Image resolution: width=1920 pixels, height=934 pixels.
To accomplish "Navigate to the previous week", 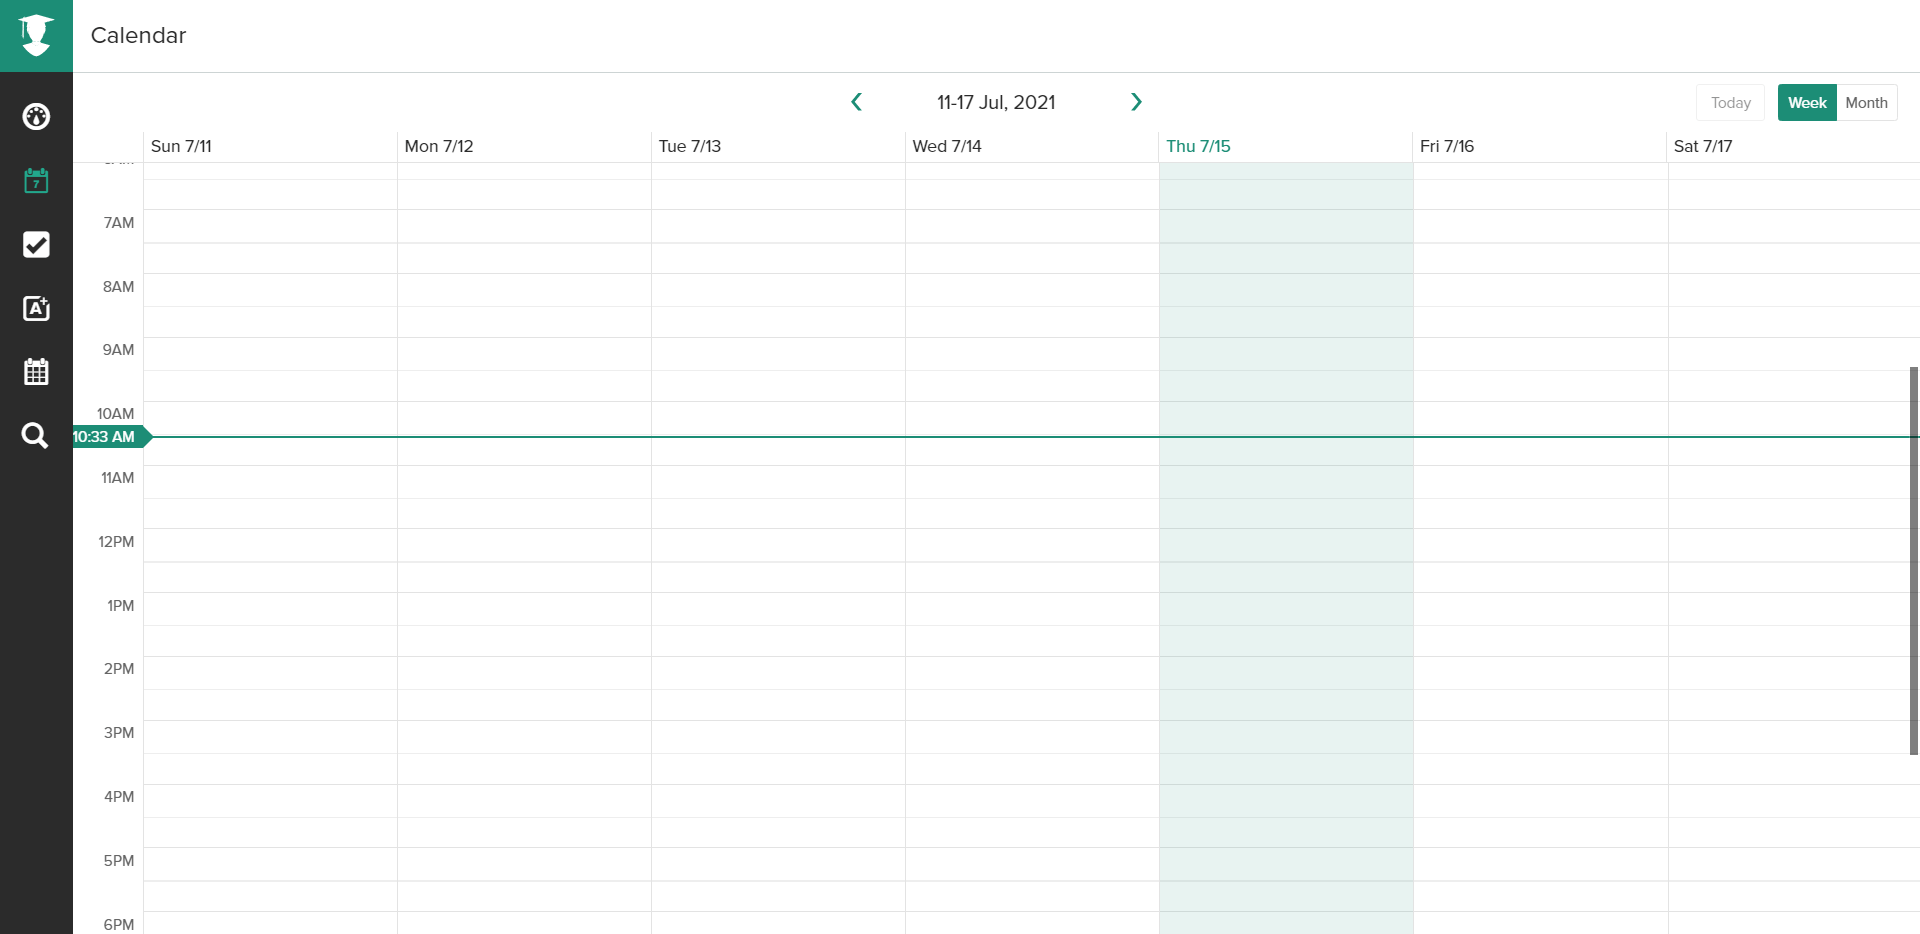I will click(x=857, y=101).
